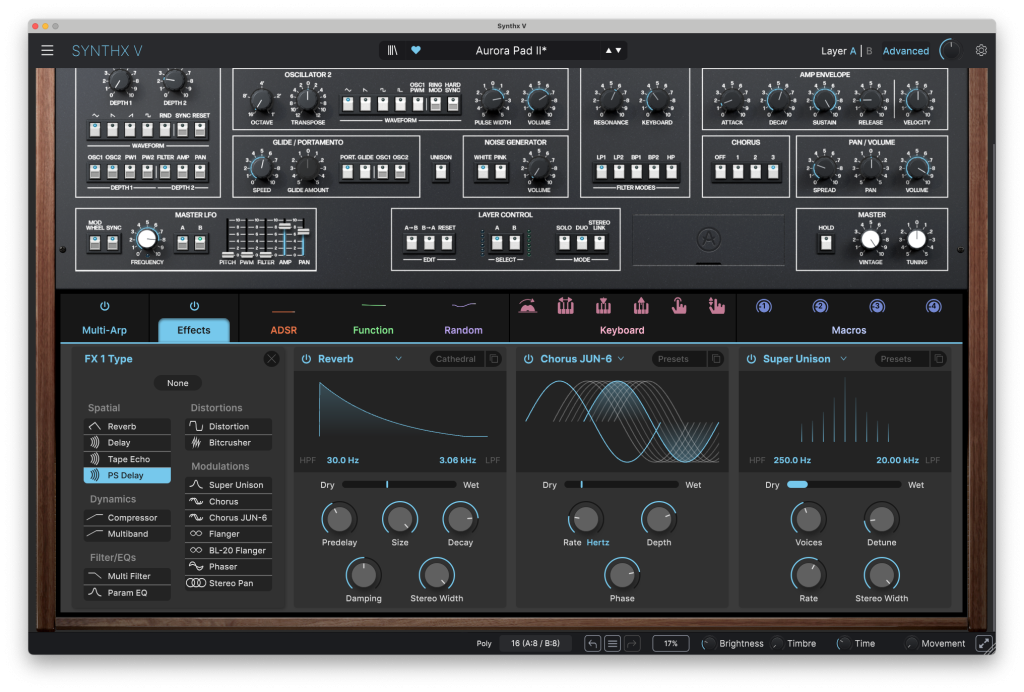Open the Chorus JUN-6 effect type dropdown
Screen dimensions: 1024x692
(621, 359)
